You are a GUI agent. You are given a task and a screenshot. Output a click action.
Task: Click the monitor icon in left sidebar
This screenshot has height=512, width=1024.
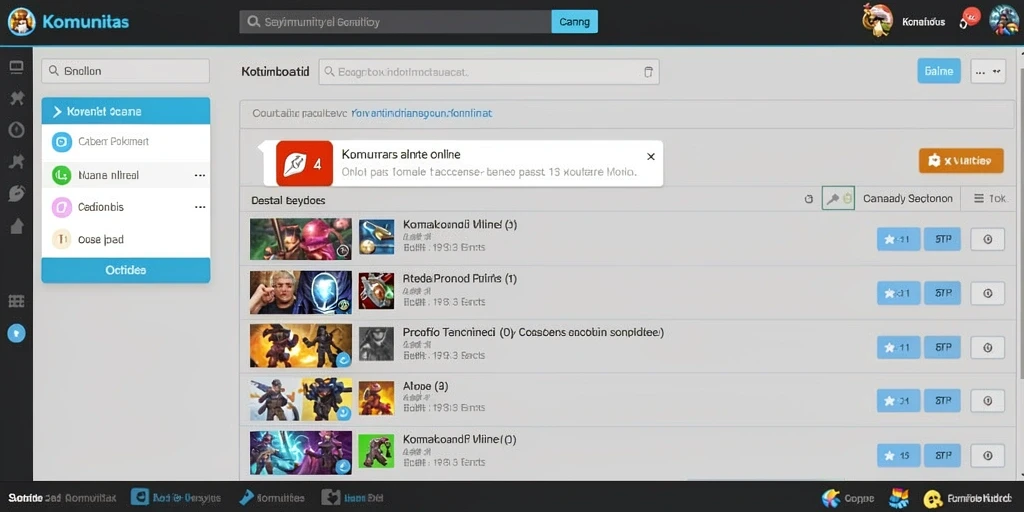point(16,67)
